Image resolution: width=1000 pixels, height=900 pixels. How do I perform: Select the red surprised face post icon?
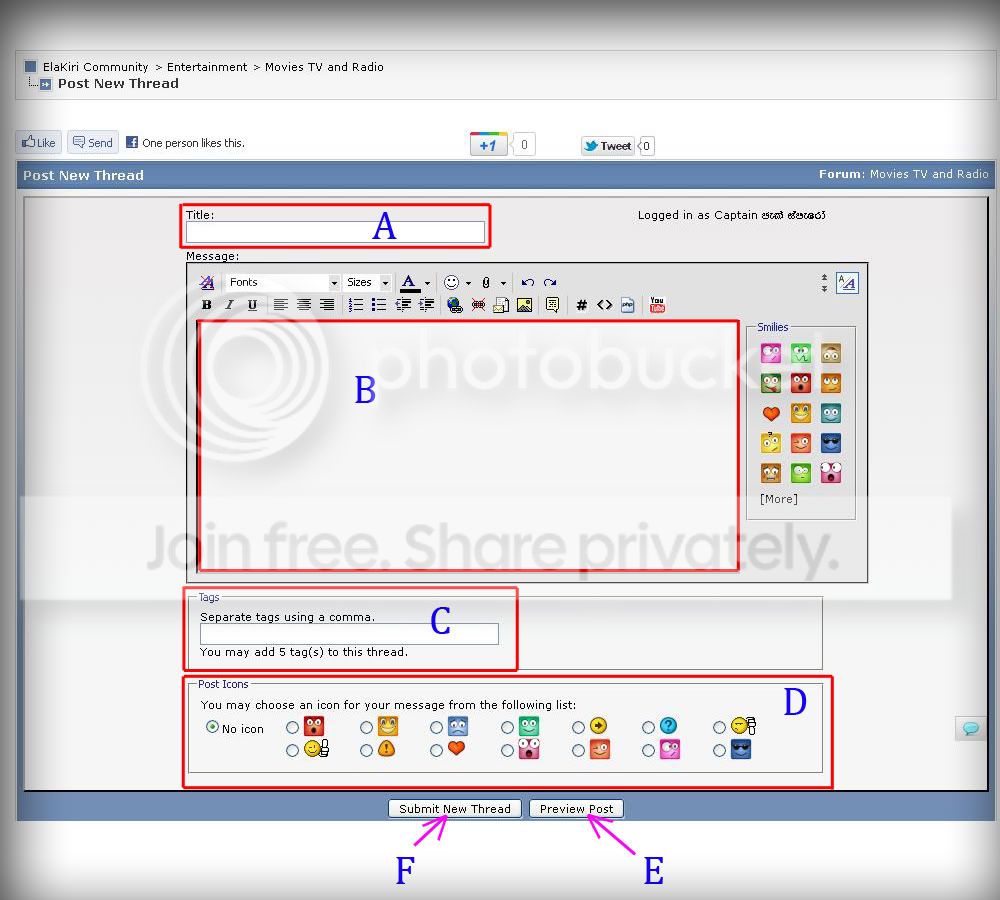pos(293,727)
